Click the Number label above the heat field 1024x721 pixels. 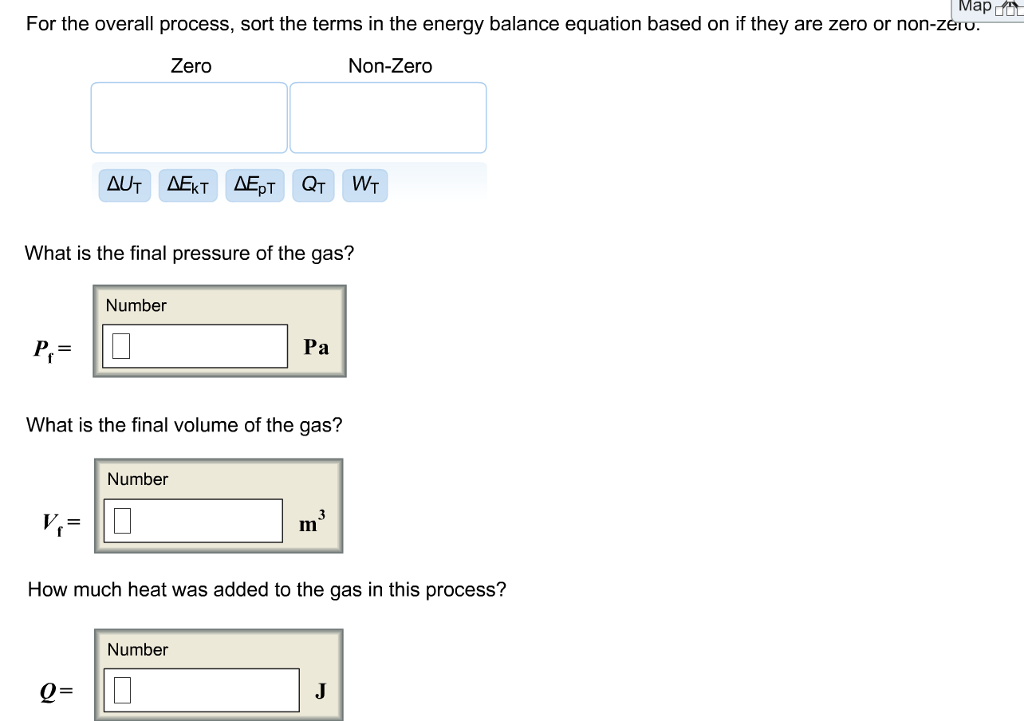pyautogui.click(x=138, y=649)
